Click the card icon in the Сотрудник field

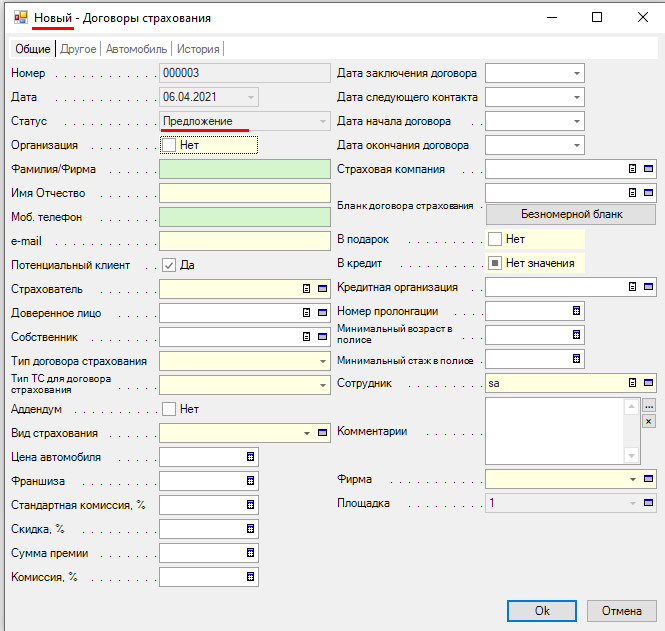click(648, 383)
